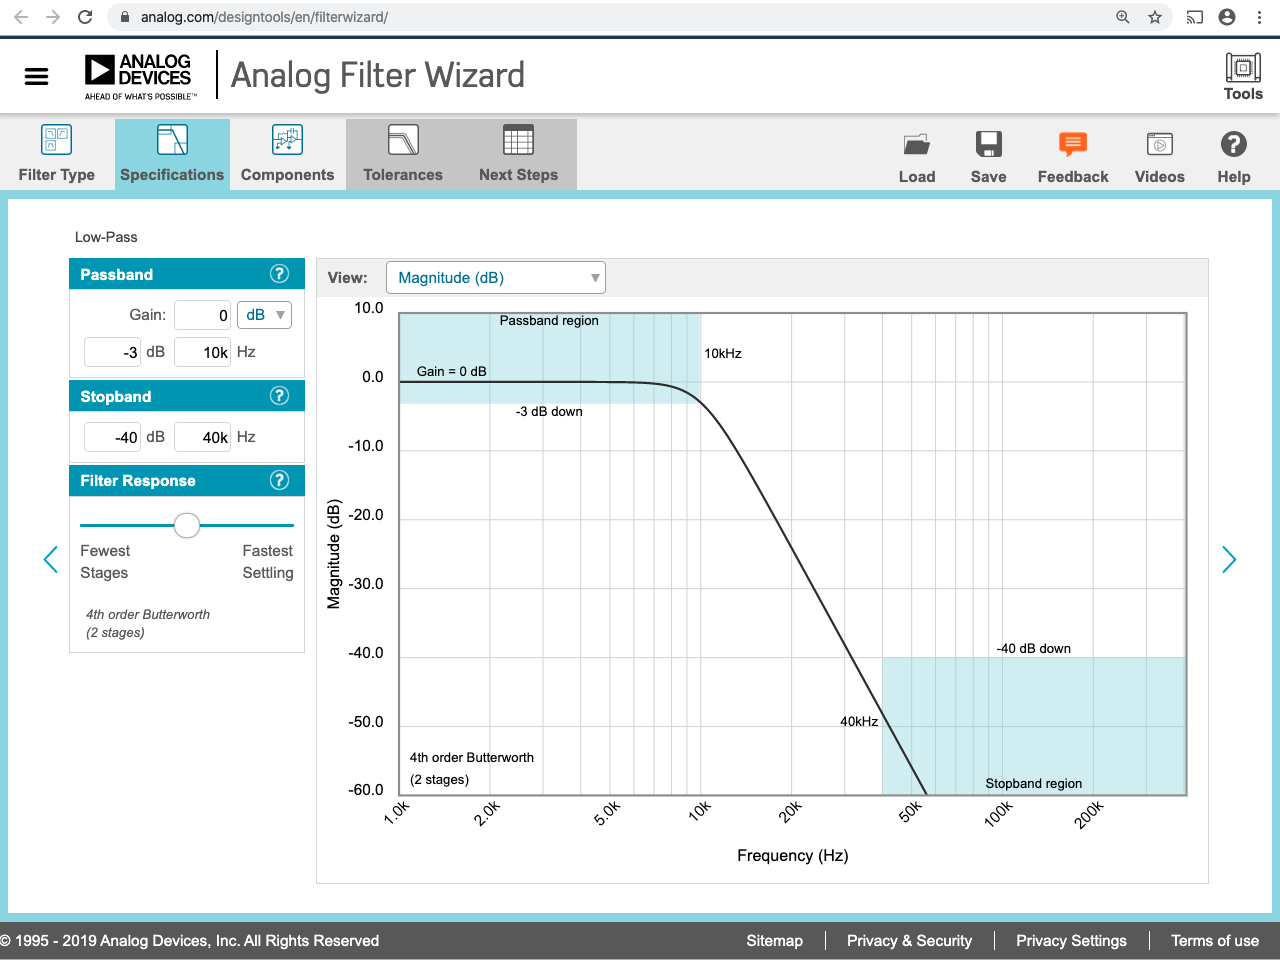Show Filter Response help question mark
Viewport: 1280px width, 960px height.
point(280,480)
